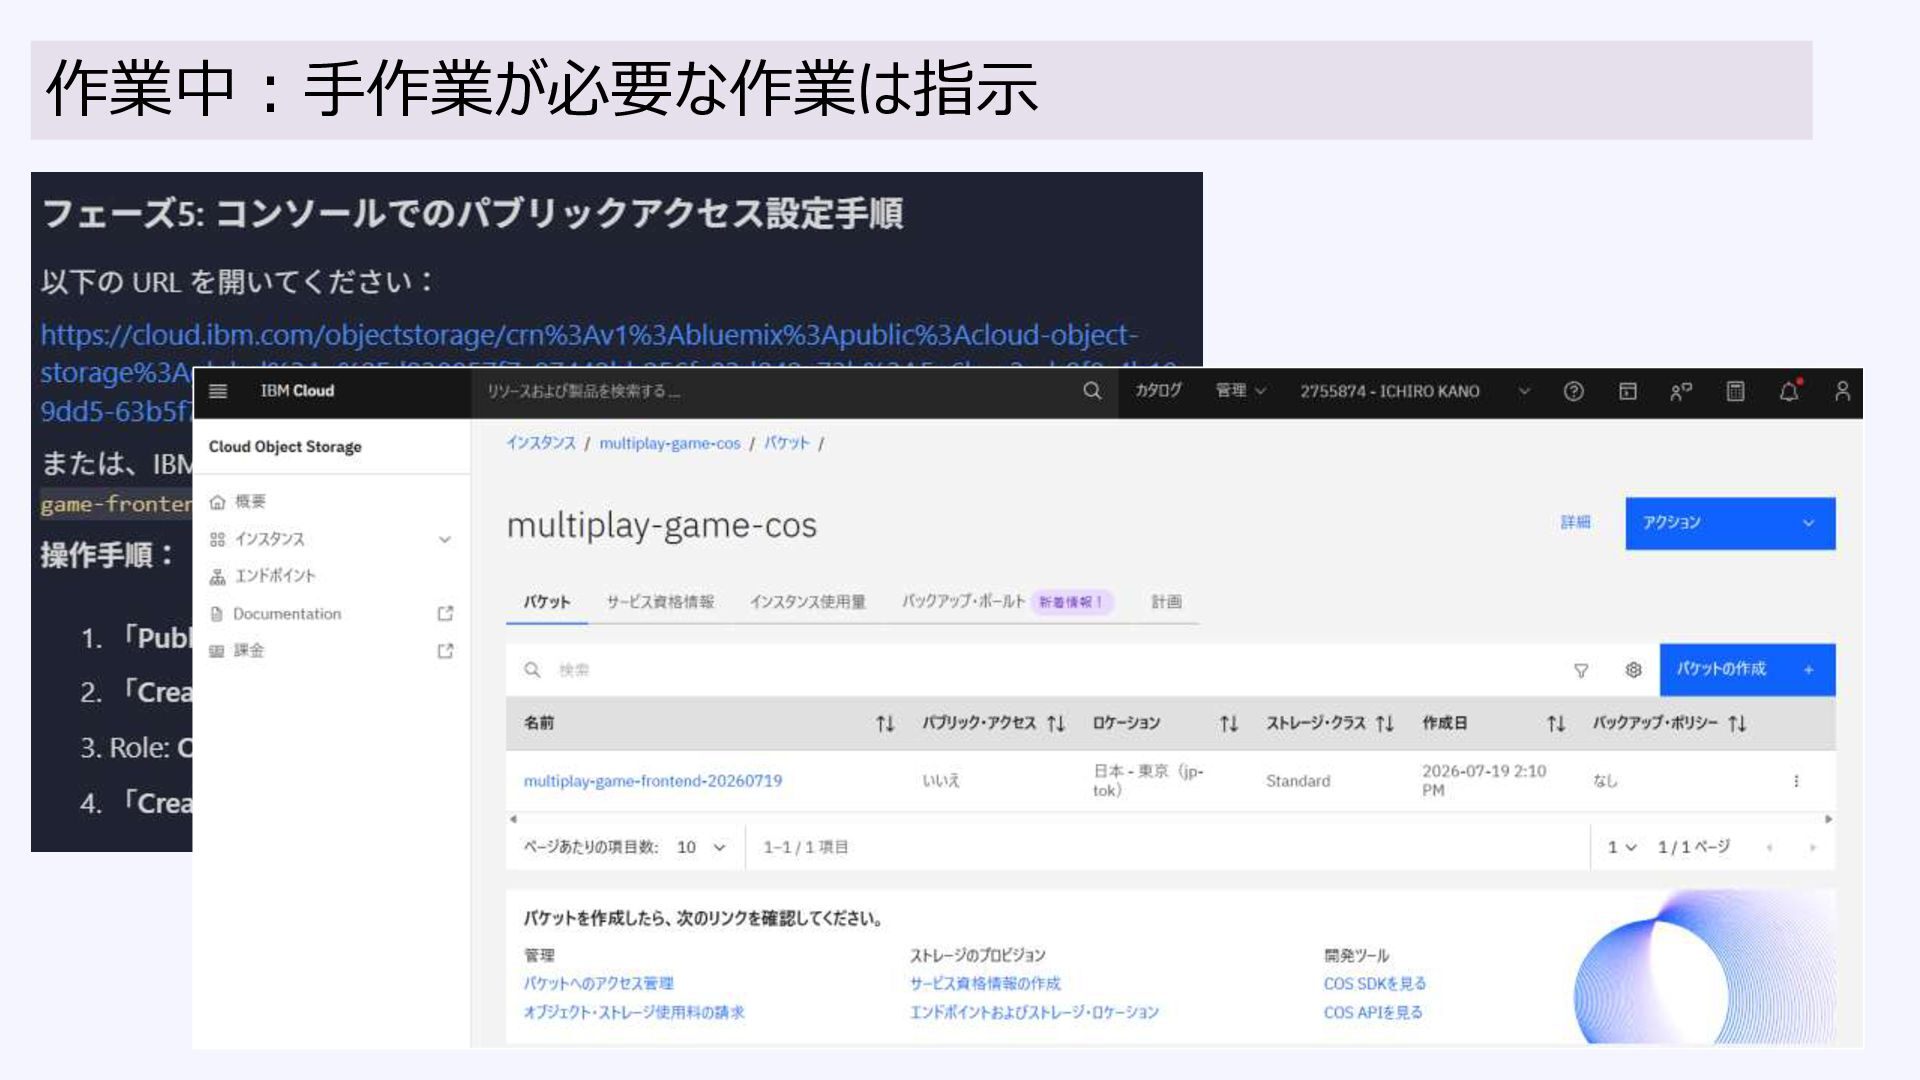Switch to the バケット tab
This screenshot has height=1080, width=1920.
546,602
